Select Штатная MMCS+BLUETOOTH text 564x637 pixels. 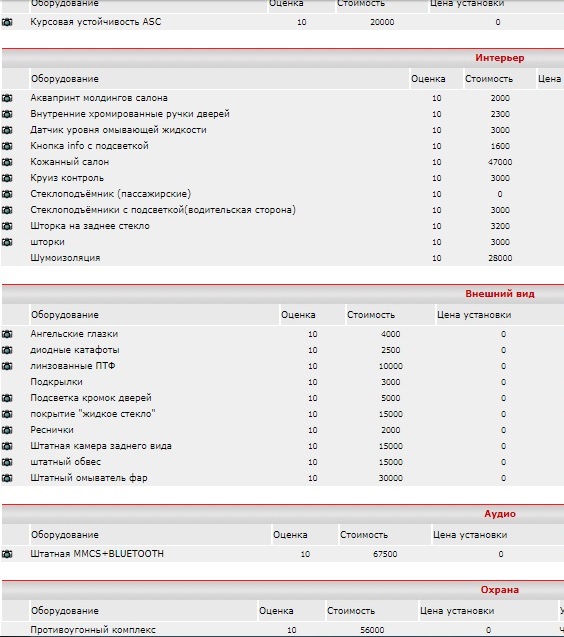[97, 554]
